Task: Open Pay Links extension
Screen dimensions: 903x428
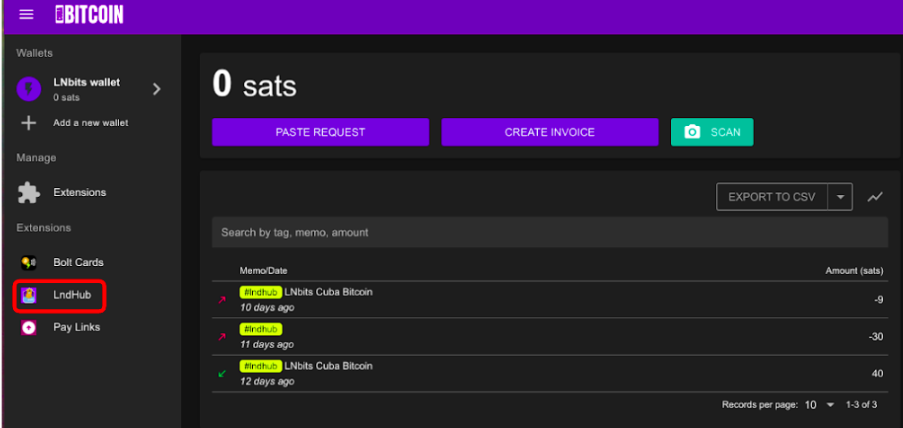Action: pyautogui.click(x=77, y=327)
